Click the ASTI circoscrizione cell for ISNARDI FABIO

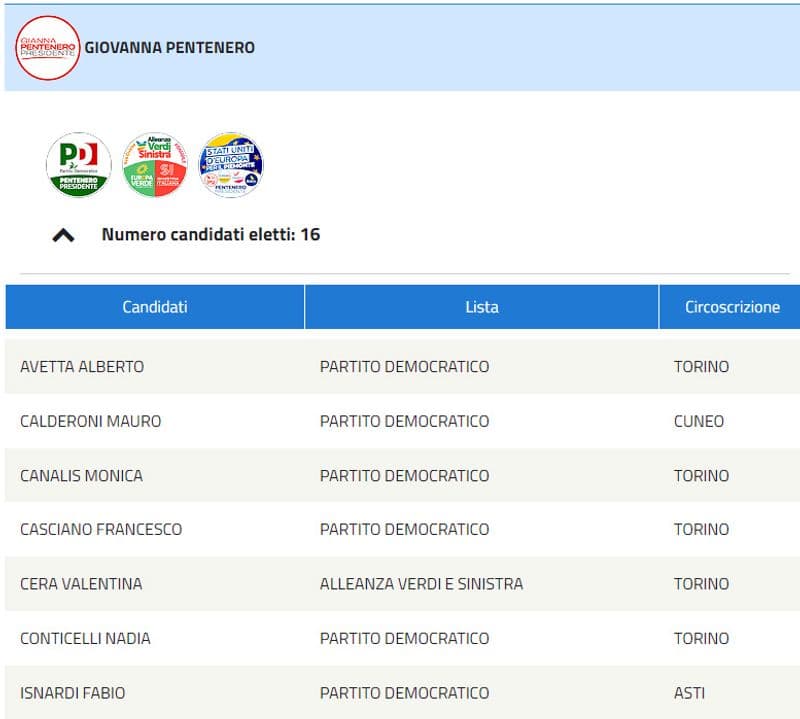click(x=690, y=692)
